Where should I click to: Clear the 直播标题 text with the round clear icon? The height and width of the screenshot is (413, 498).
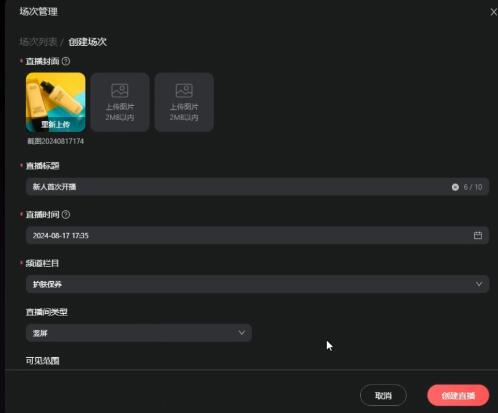click(x=455, y=187)
